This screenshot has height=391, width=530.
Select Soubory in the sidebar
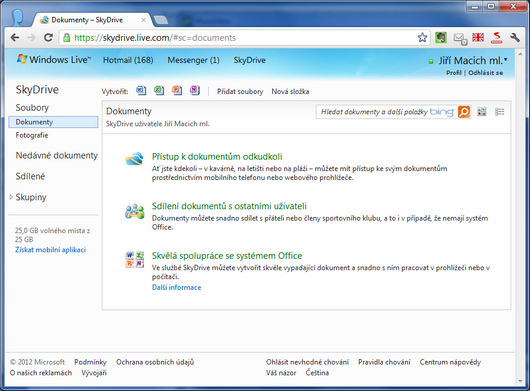(32, 107)
